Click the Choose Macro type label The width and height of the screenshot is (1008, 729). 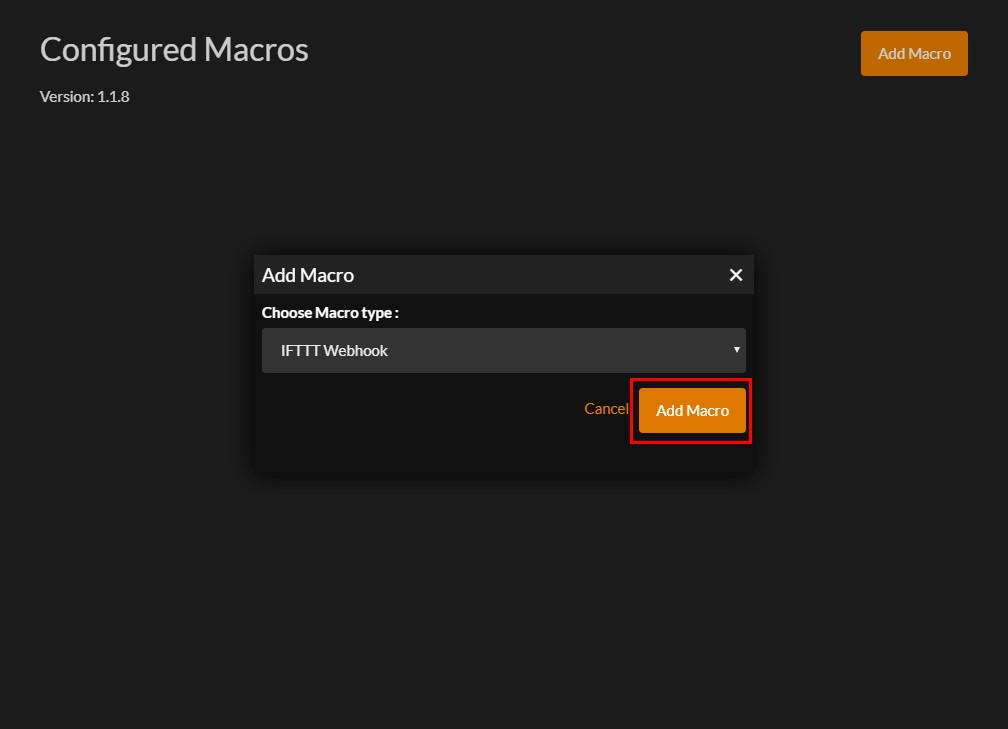pyautogui.click(x=330, y=313)
